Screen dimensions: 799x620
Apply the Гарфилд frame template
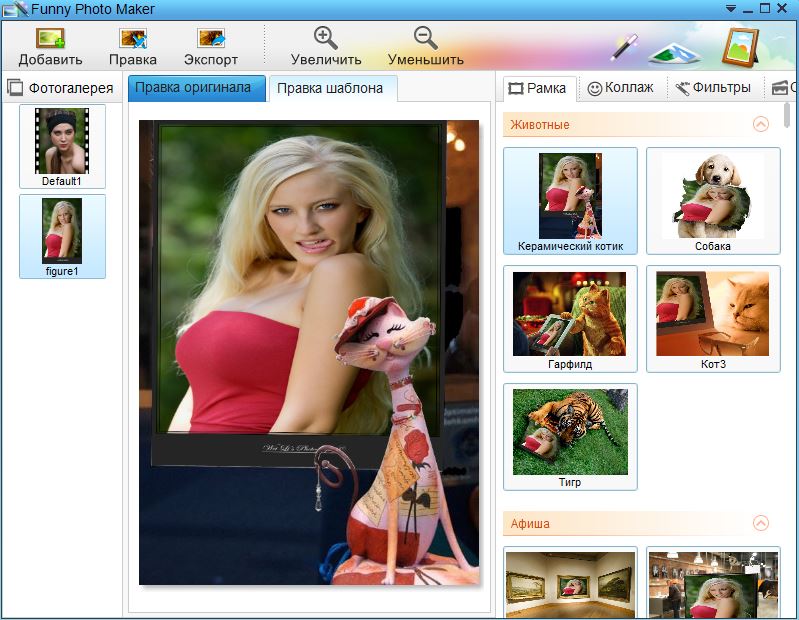click(x=570, y=319)
